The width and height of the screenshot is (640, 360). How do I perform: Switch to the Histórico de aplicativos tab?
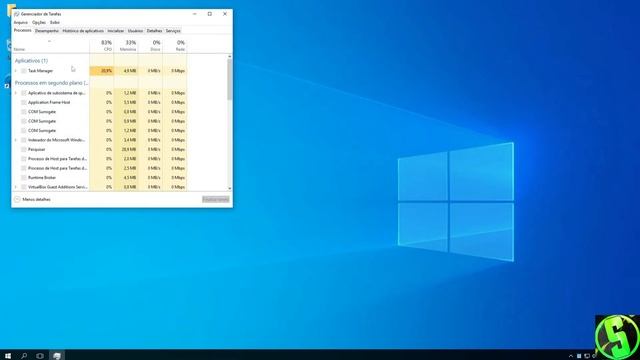(83, 31)
